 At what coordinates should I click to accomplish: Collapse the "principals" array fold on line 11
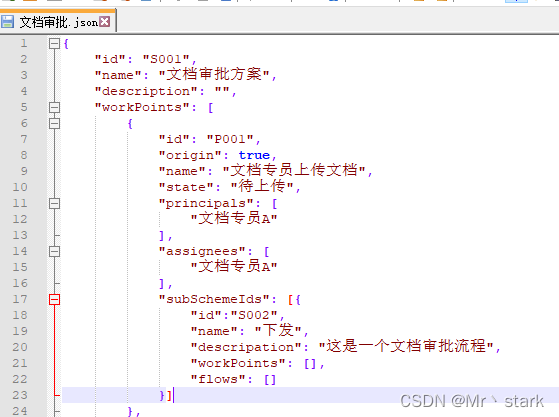click(x=54, y=204)
